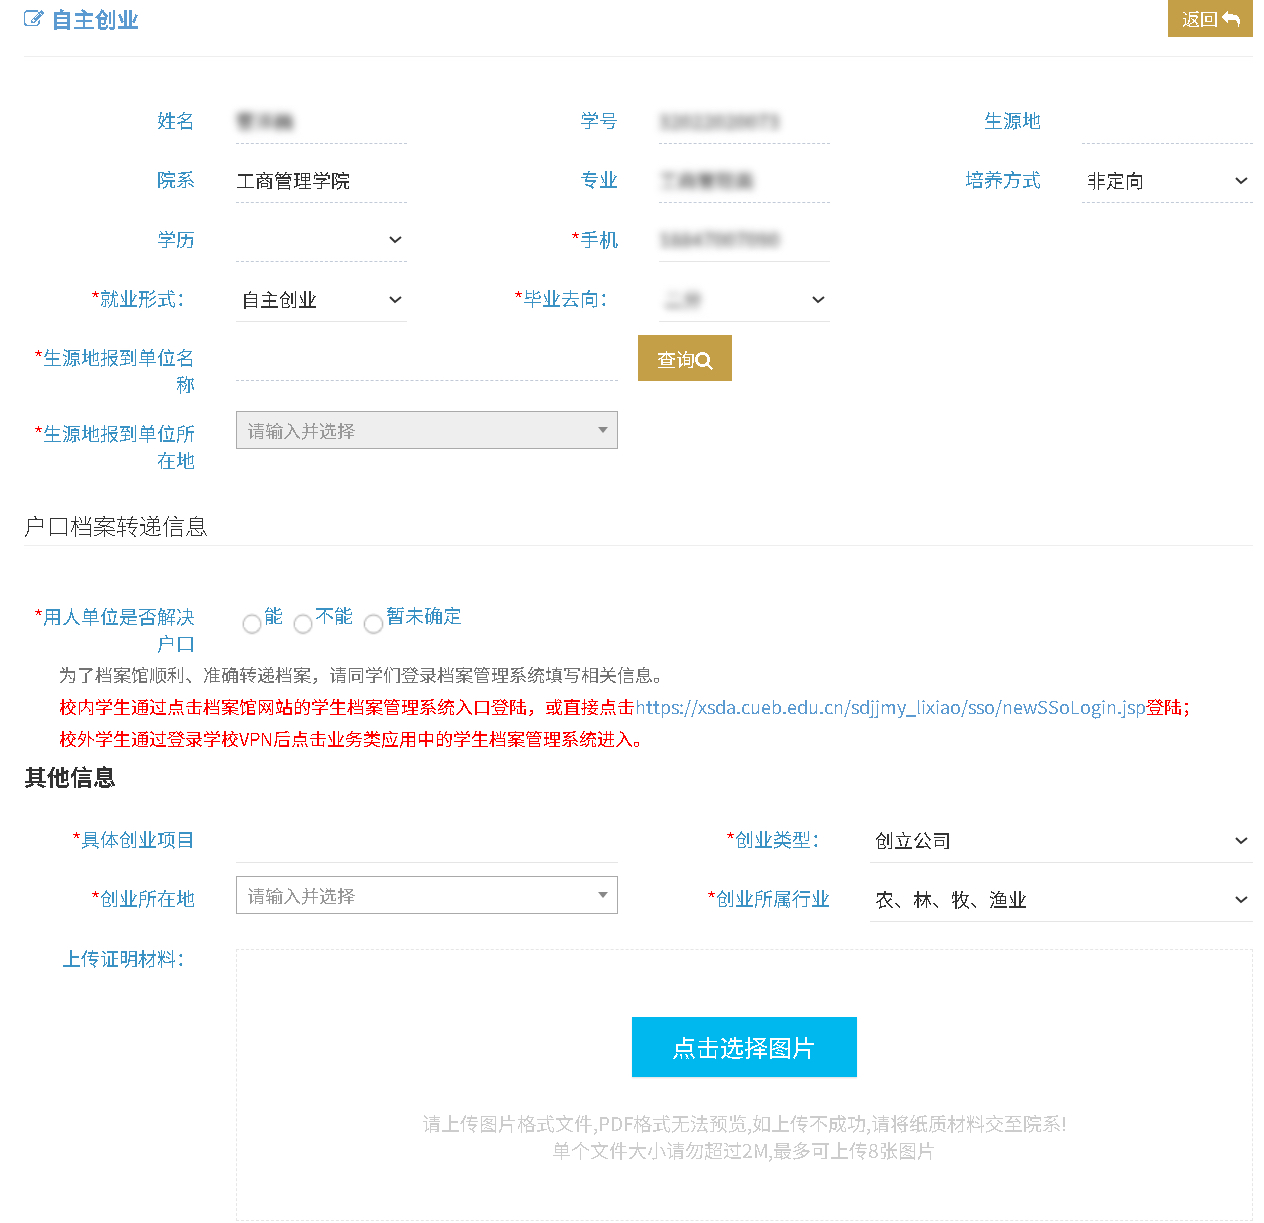Open the 生源地报到单位所在地 select box
1264x1223 pixels.
(426, 431)
